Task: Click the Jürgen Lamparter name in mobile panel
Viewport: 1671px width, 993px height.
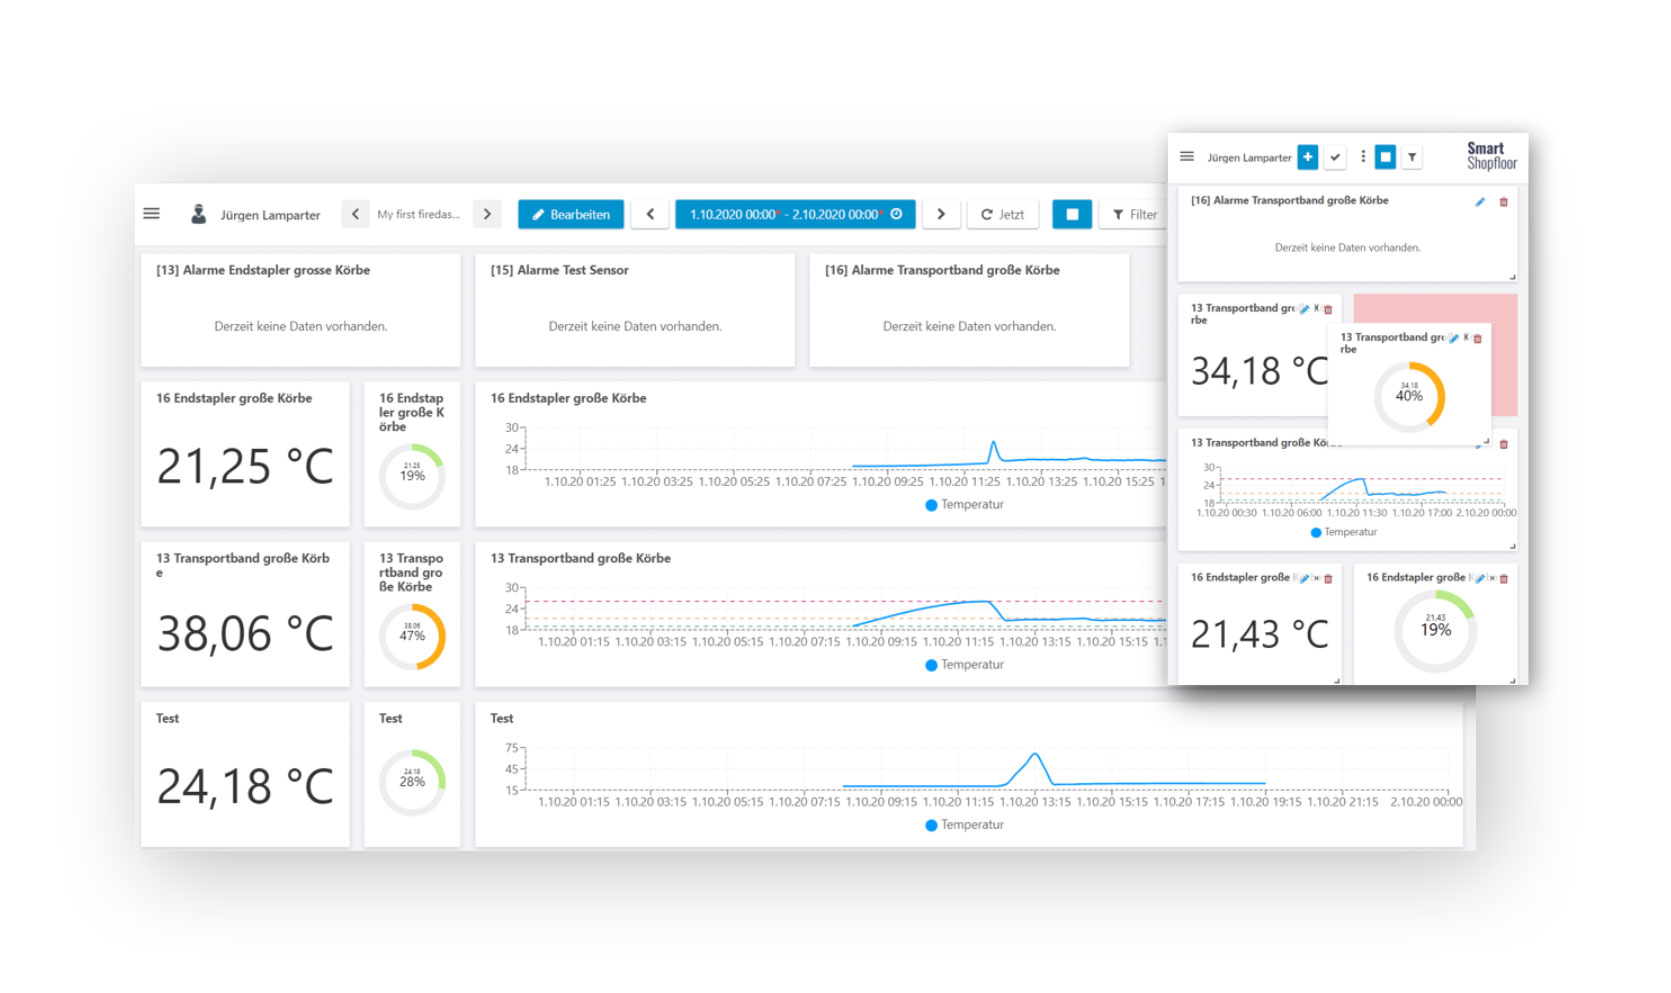Action: (x=1249, y=158)
